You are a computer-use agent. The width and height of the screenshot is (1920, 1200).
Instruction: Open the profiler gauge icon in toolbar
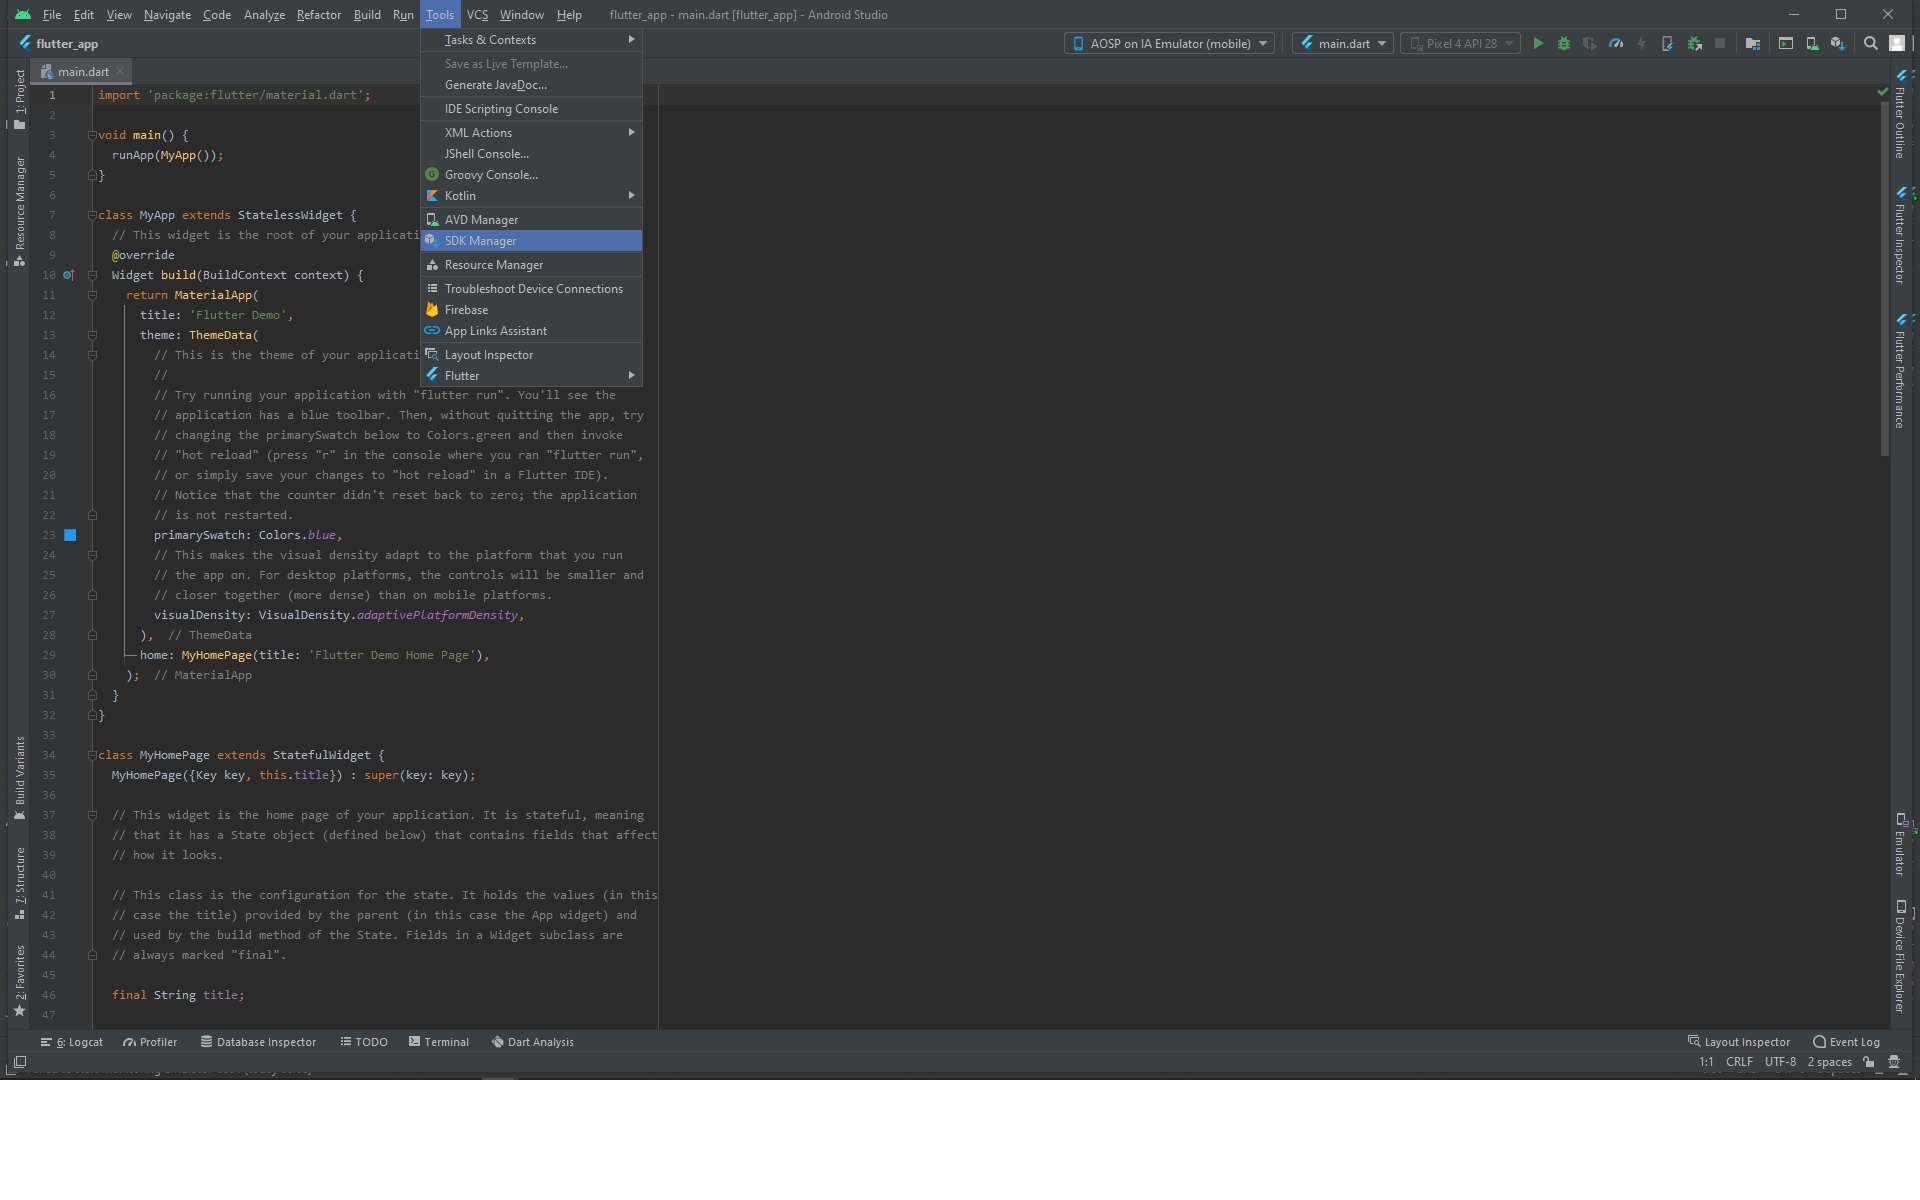point(1616,43)
